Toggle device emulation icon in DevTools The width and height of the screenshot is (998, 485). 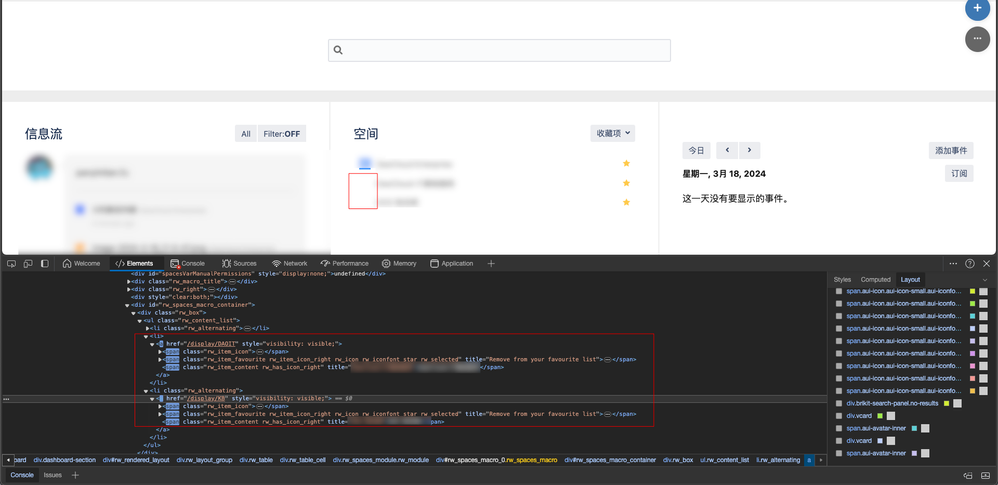click(28, 264)
